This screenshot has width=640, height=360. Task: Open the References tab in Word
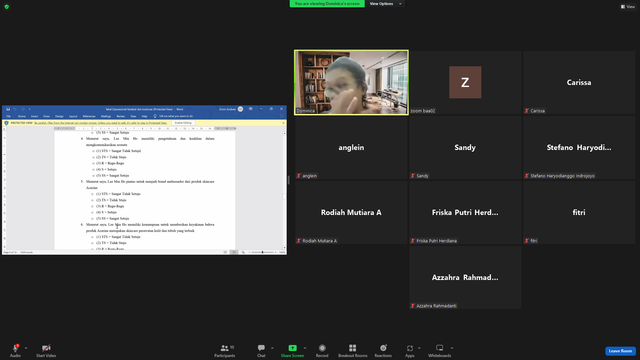(89, 116)
